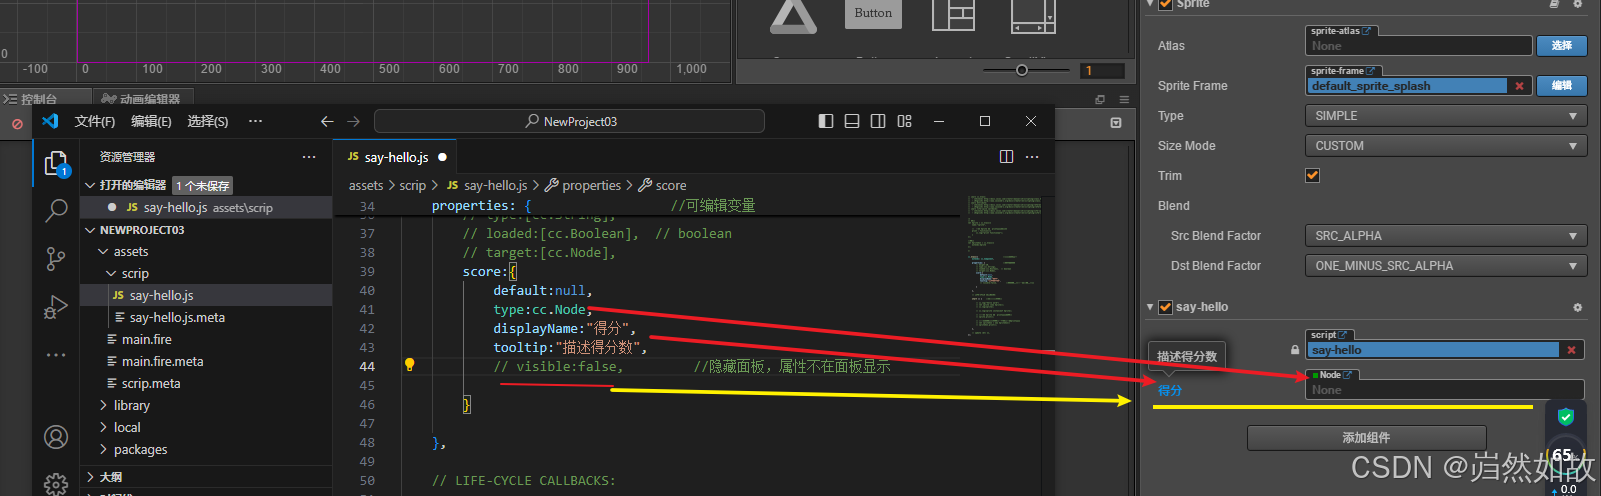Expand the packages folder
Image resolution: width=1601 pixels, height=496 pixels.
click(x=104, y=450)
